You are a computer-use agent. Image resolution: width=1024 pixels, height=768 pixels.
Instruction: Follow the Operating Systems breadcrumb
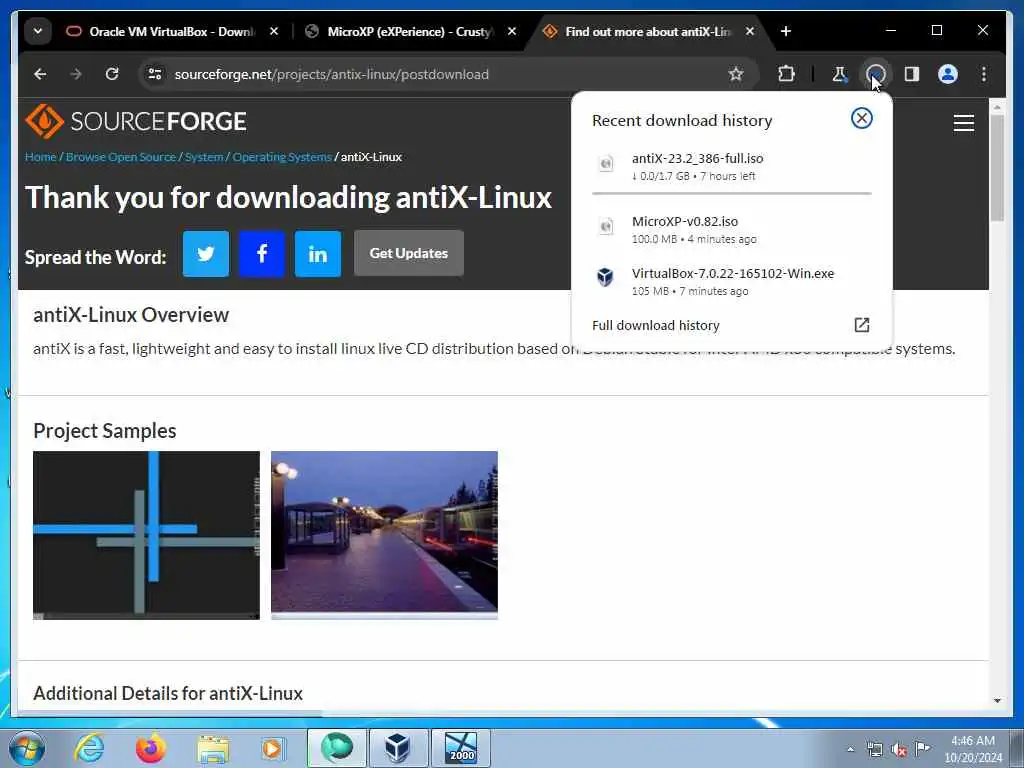pyautogui.click(x=282, y=157)
